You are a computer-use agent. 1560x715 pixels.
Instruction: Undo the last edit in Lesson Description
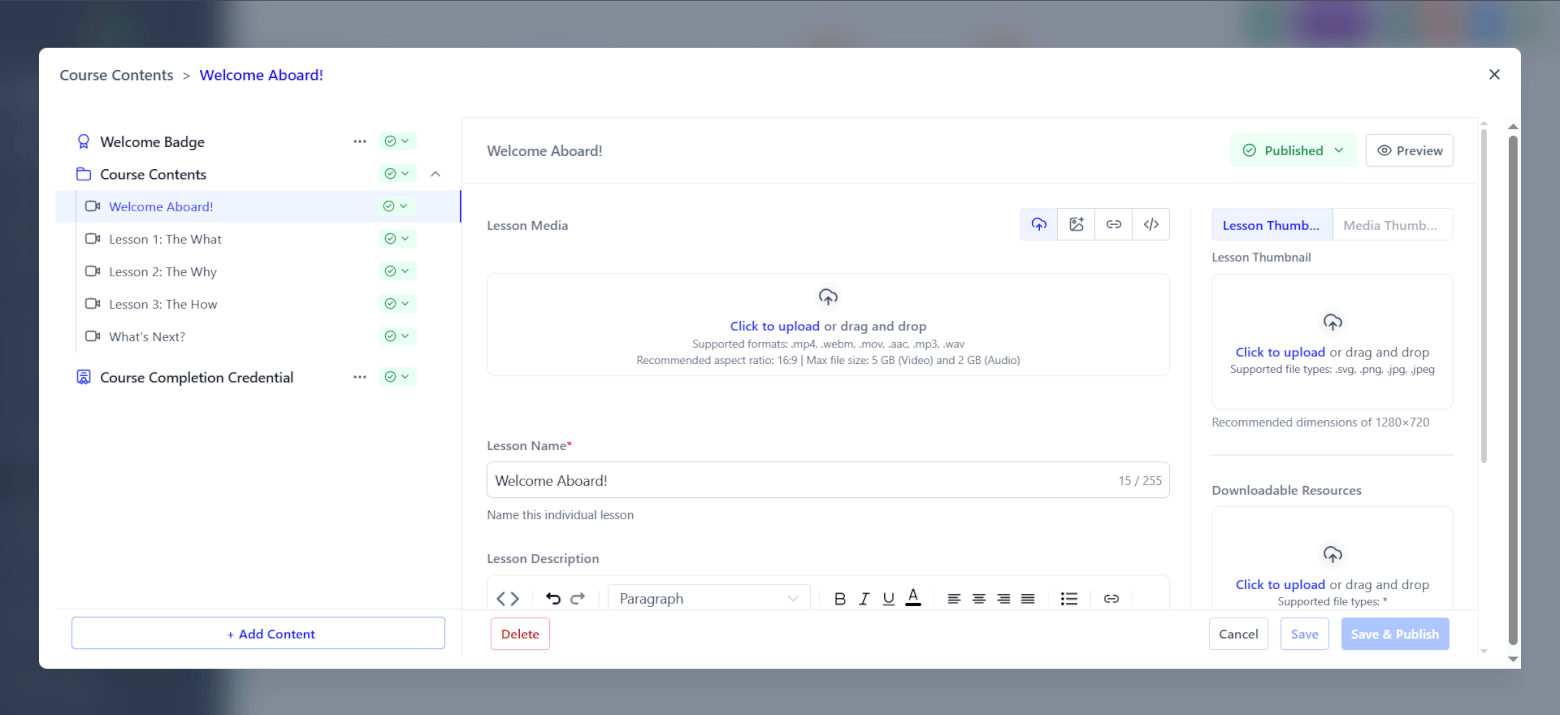553,599
